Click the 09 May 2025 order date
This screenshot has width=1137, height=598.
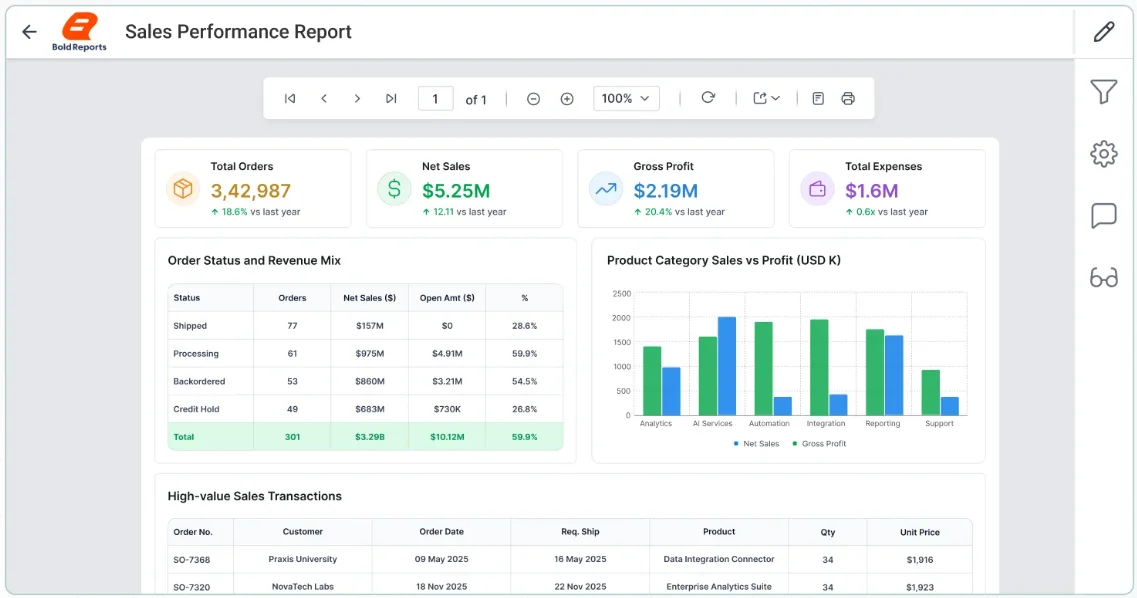click(x=442, y=560)
